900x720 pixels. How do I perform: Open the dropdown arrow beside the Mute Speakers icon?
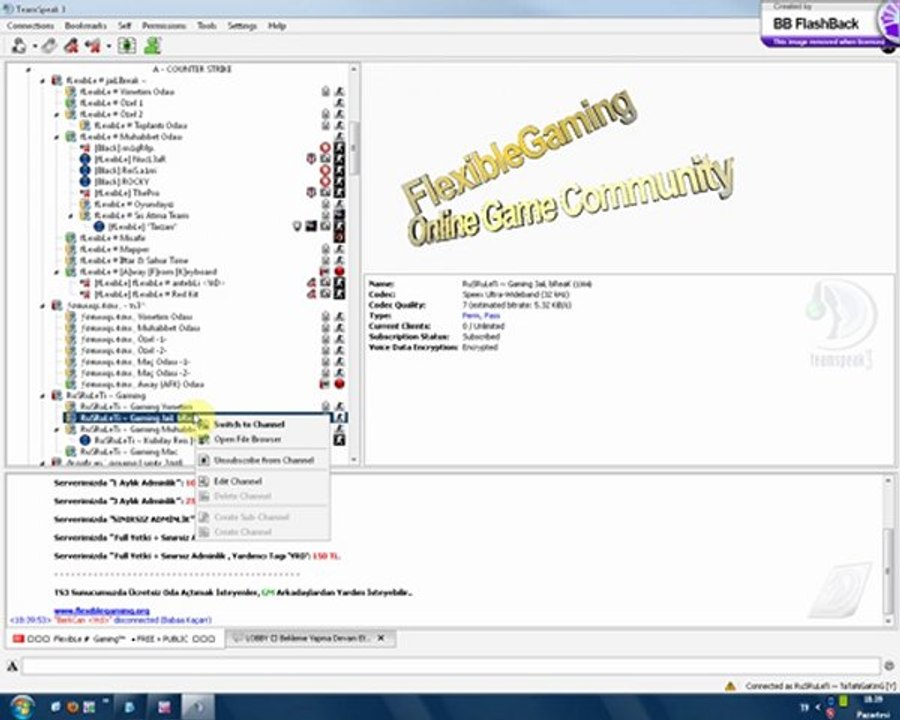click(x=108, y=46)
